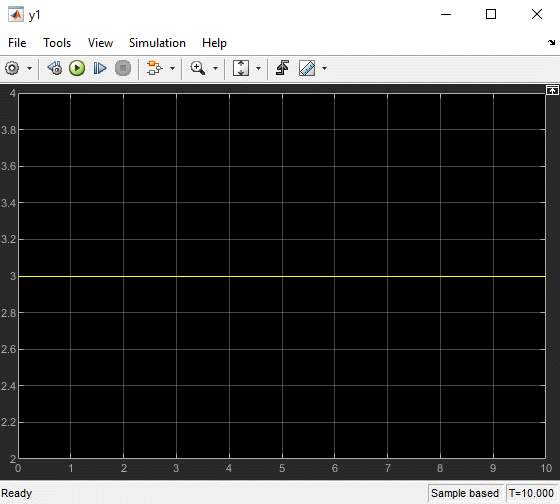This screenshot has height=504, width=560.
Task: Open the measurements dropdown arrow
Action: [x=324, y=68]
